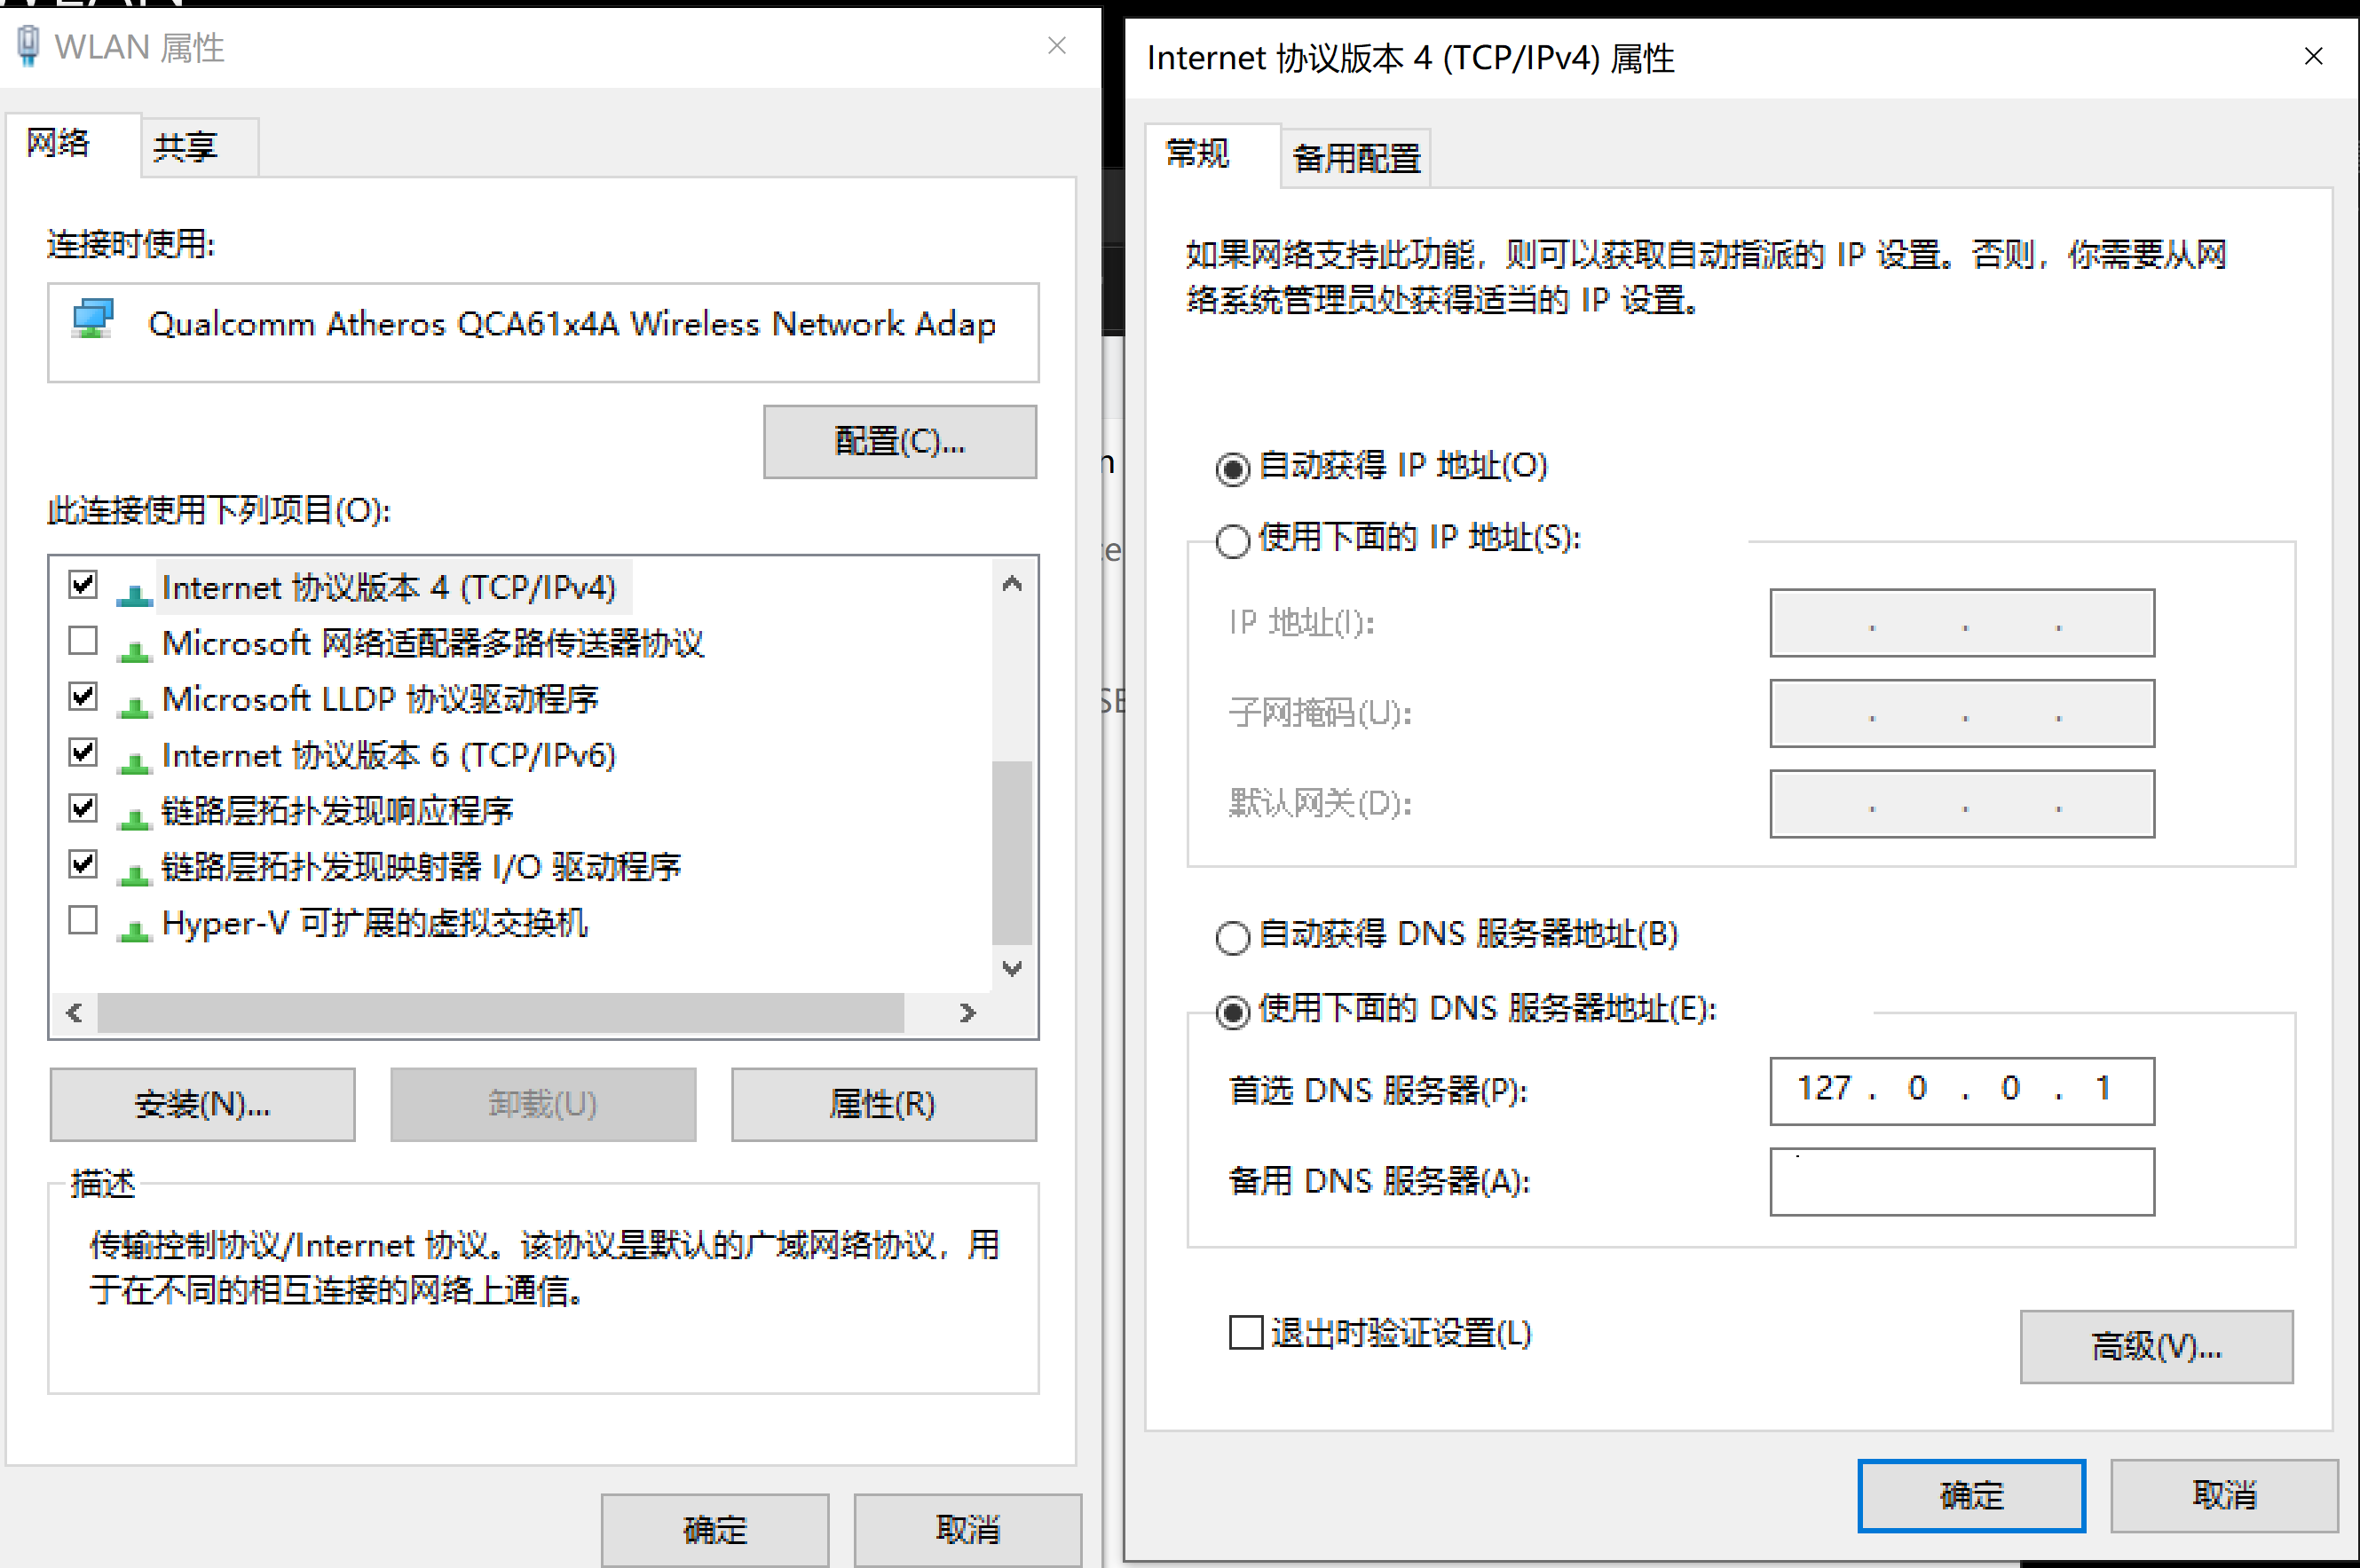Check the 退出时验证设置 checkbox
Viewport: 2360px width, 1568px height.
pos(1245,1332)
